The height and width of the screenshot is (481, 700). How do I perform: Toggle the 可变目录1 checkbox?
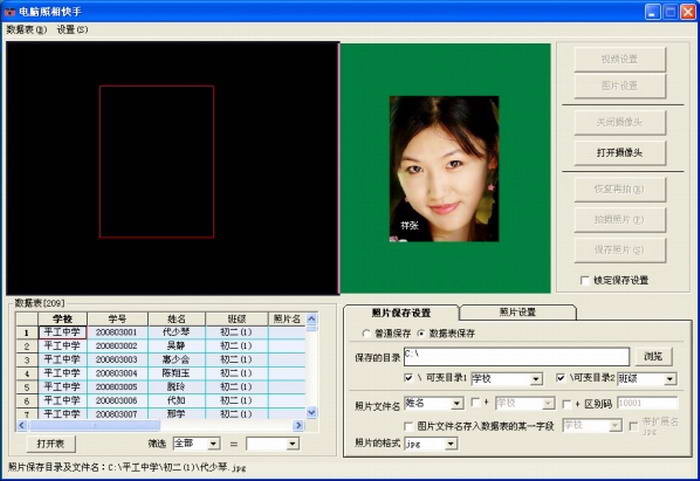pos(409,379)
